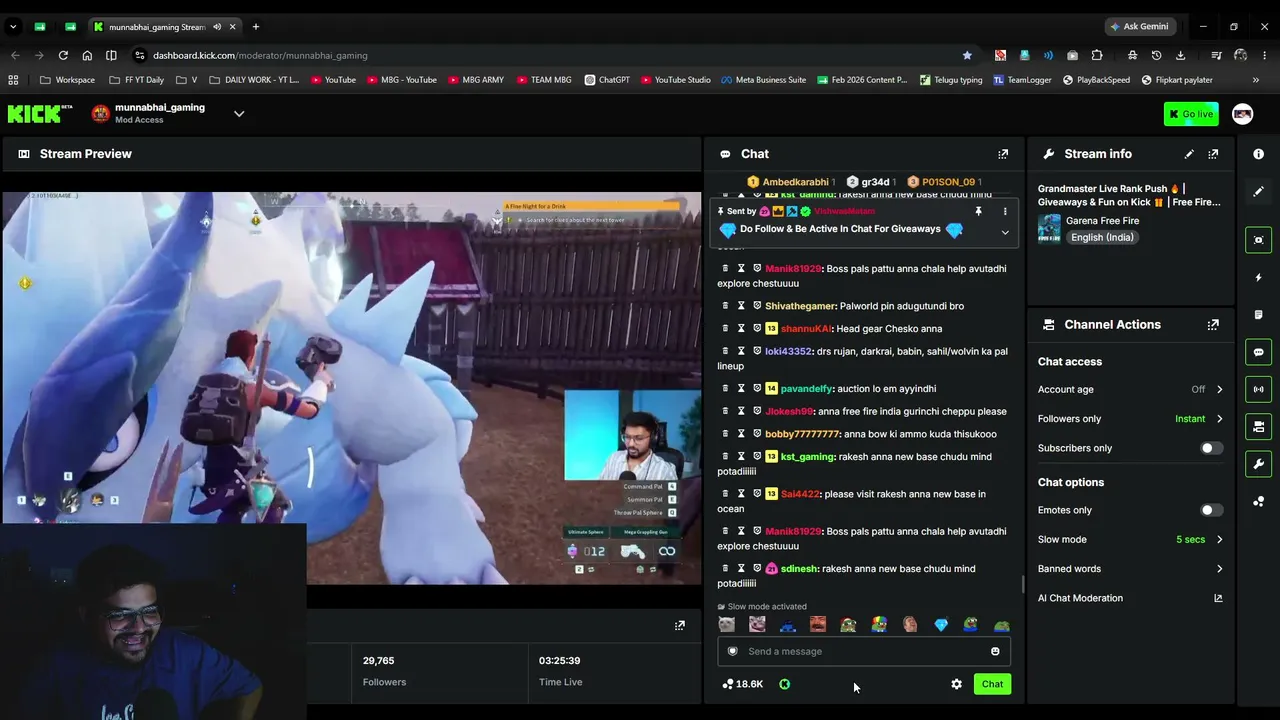Click the pencil icon in the right sidebar
Screen dimensions: 1280x720
coord(1258,191)
